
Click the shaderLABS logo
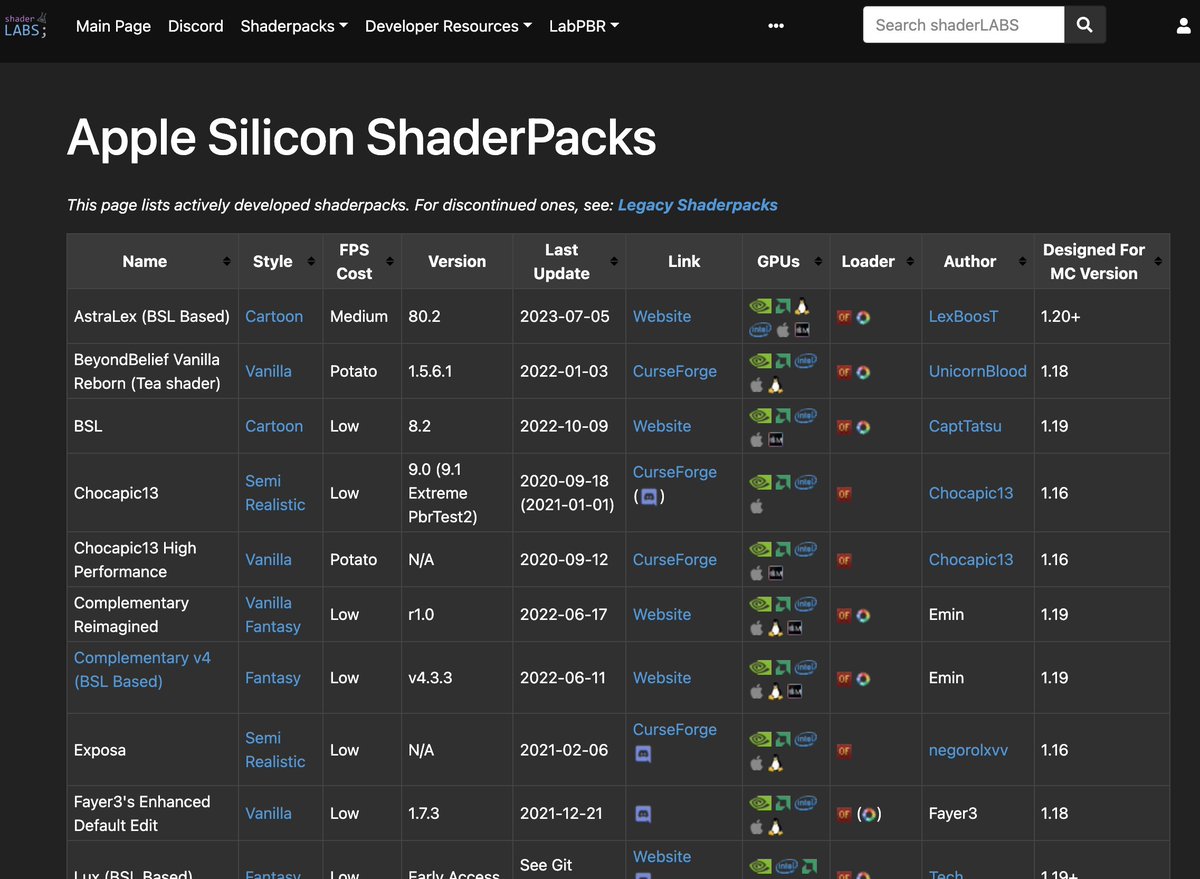coord(25,25)
